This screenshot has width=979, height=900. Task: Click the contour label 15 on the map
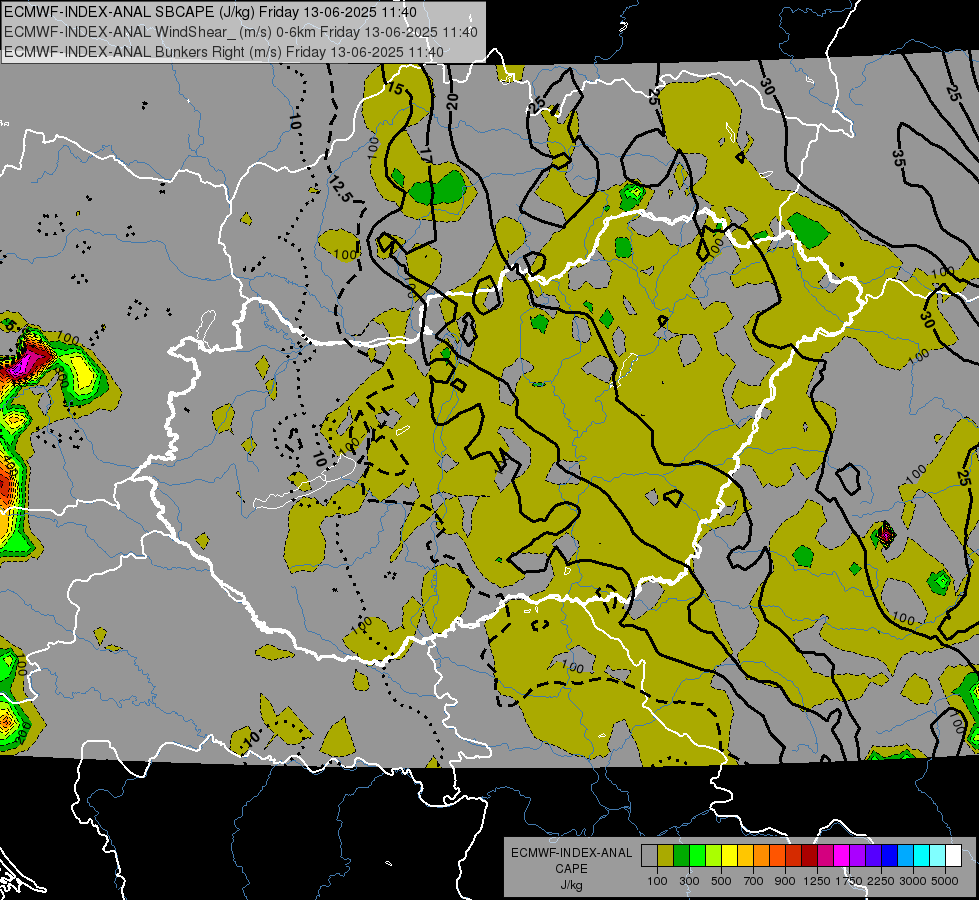click(x=396, y=88)
